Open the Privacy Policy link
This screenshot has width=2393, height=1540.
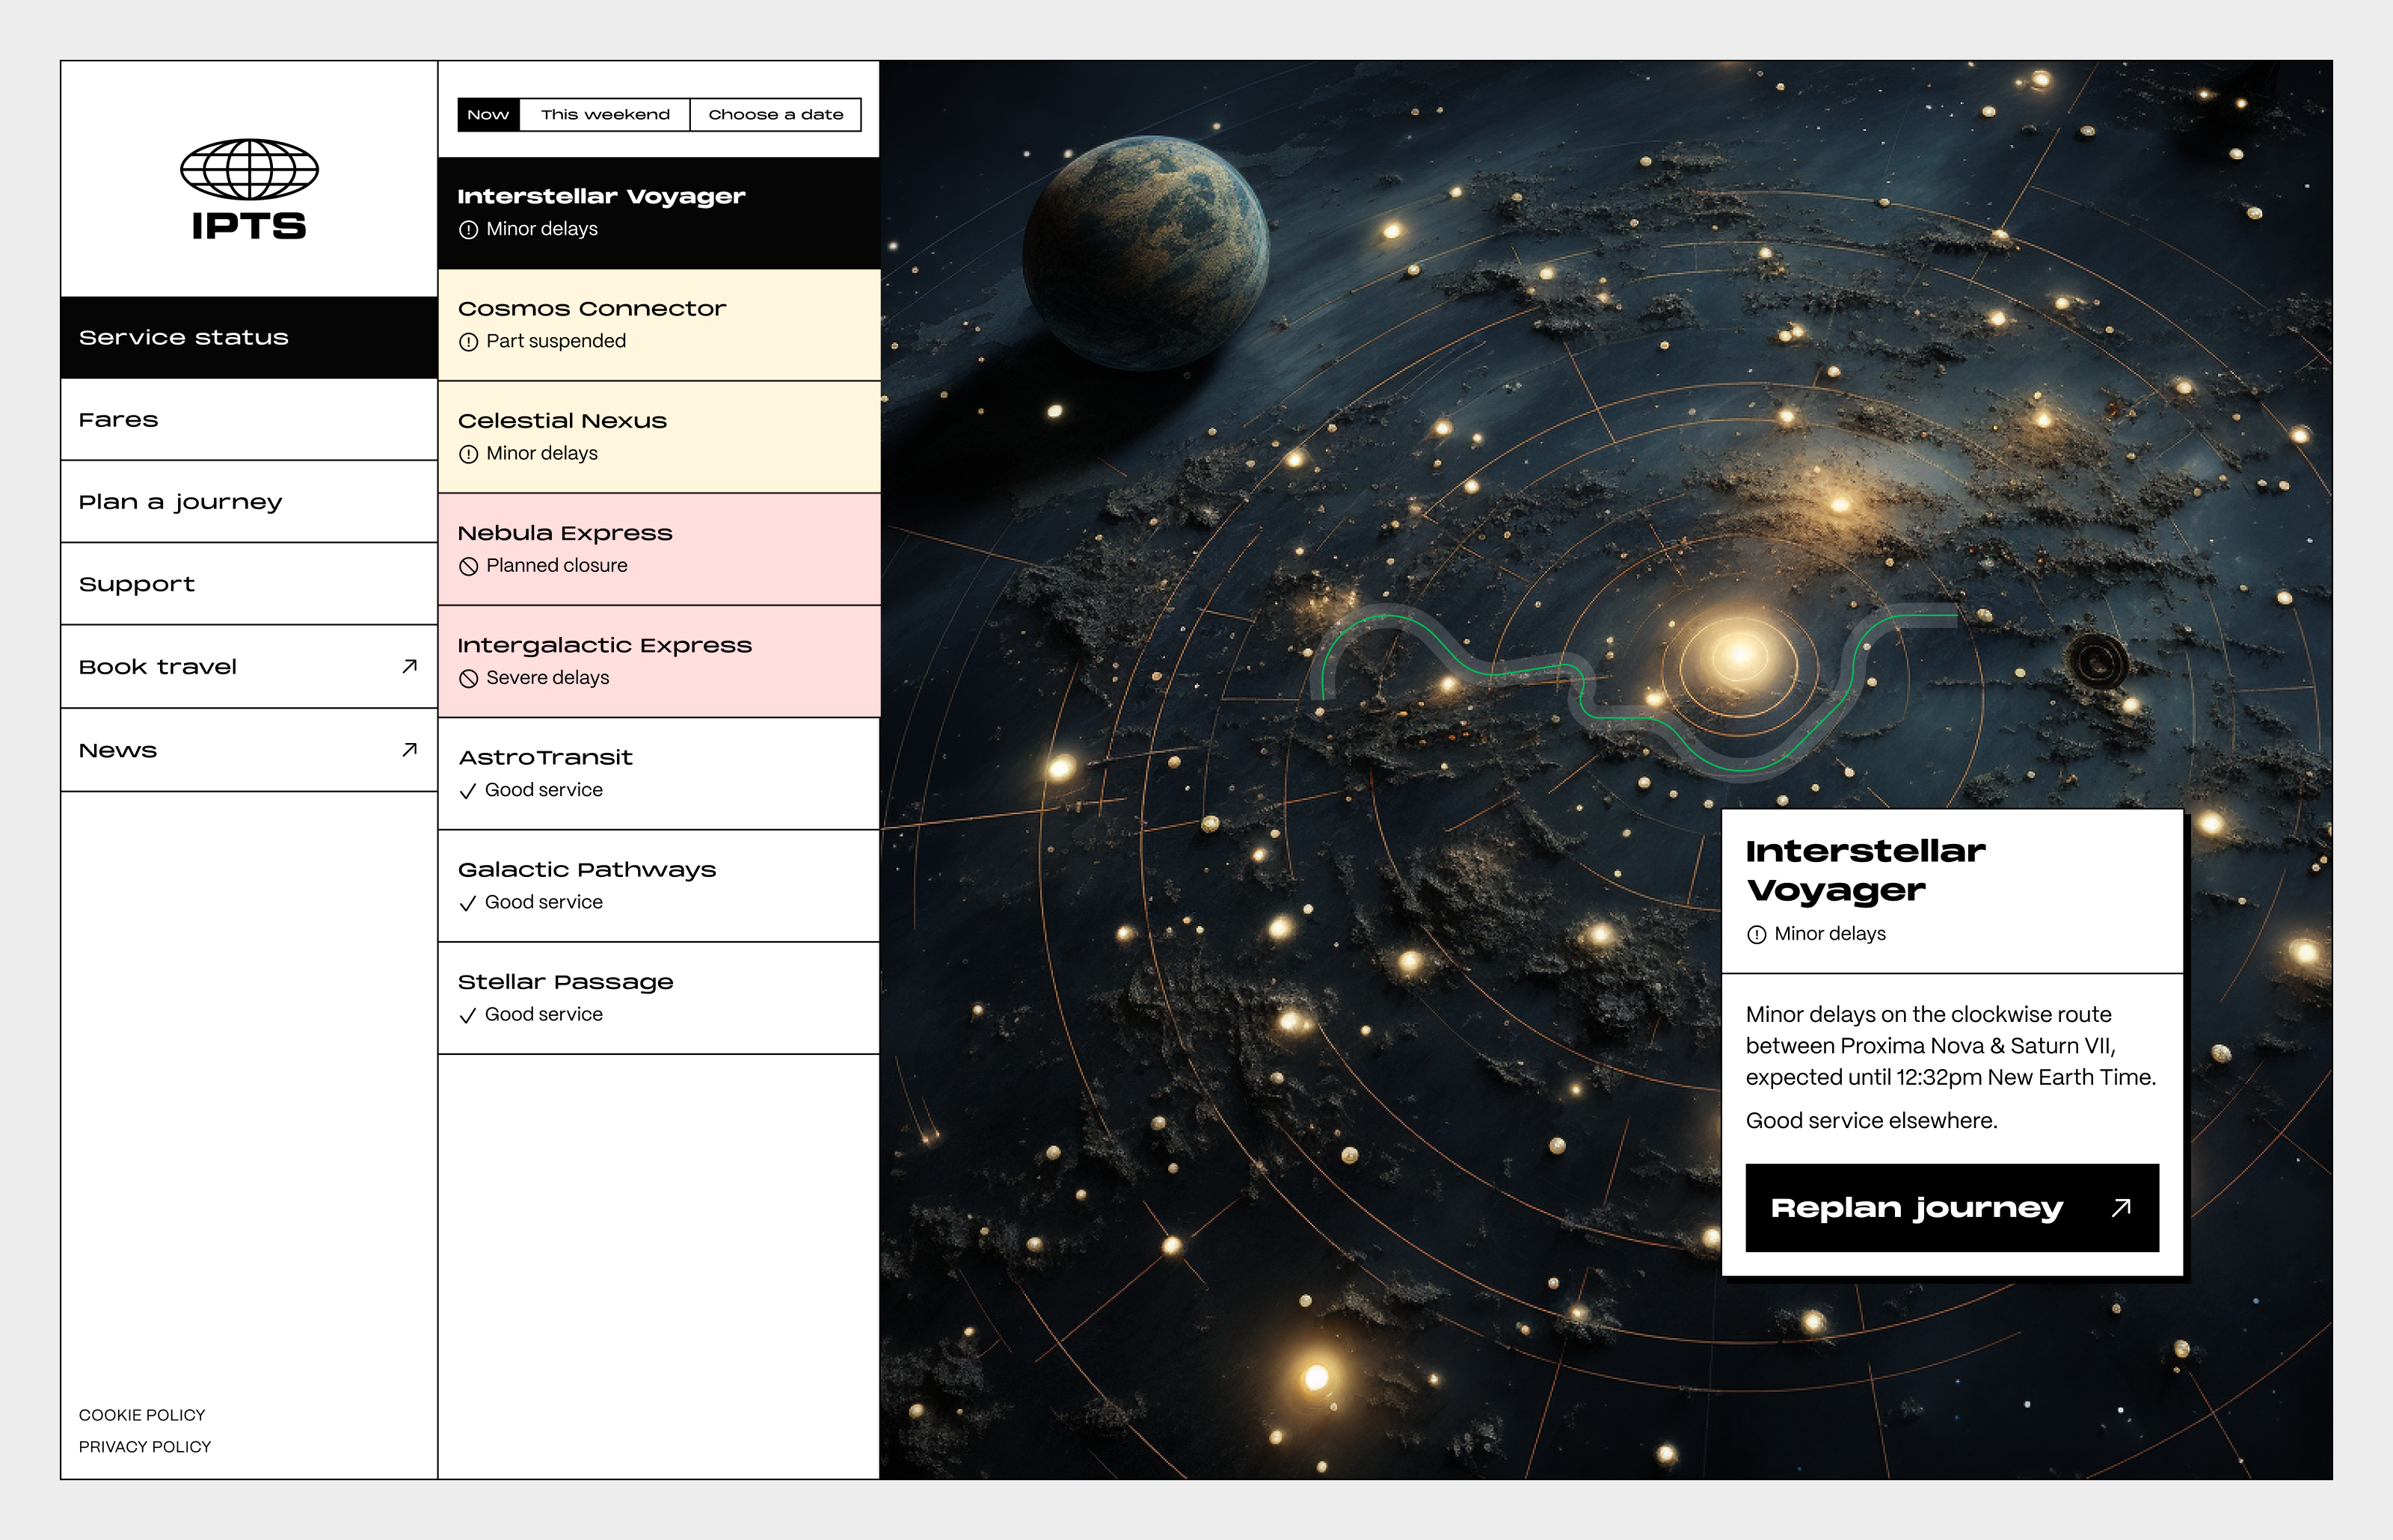click(x=145, y=1447)
